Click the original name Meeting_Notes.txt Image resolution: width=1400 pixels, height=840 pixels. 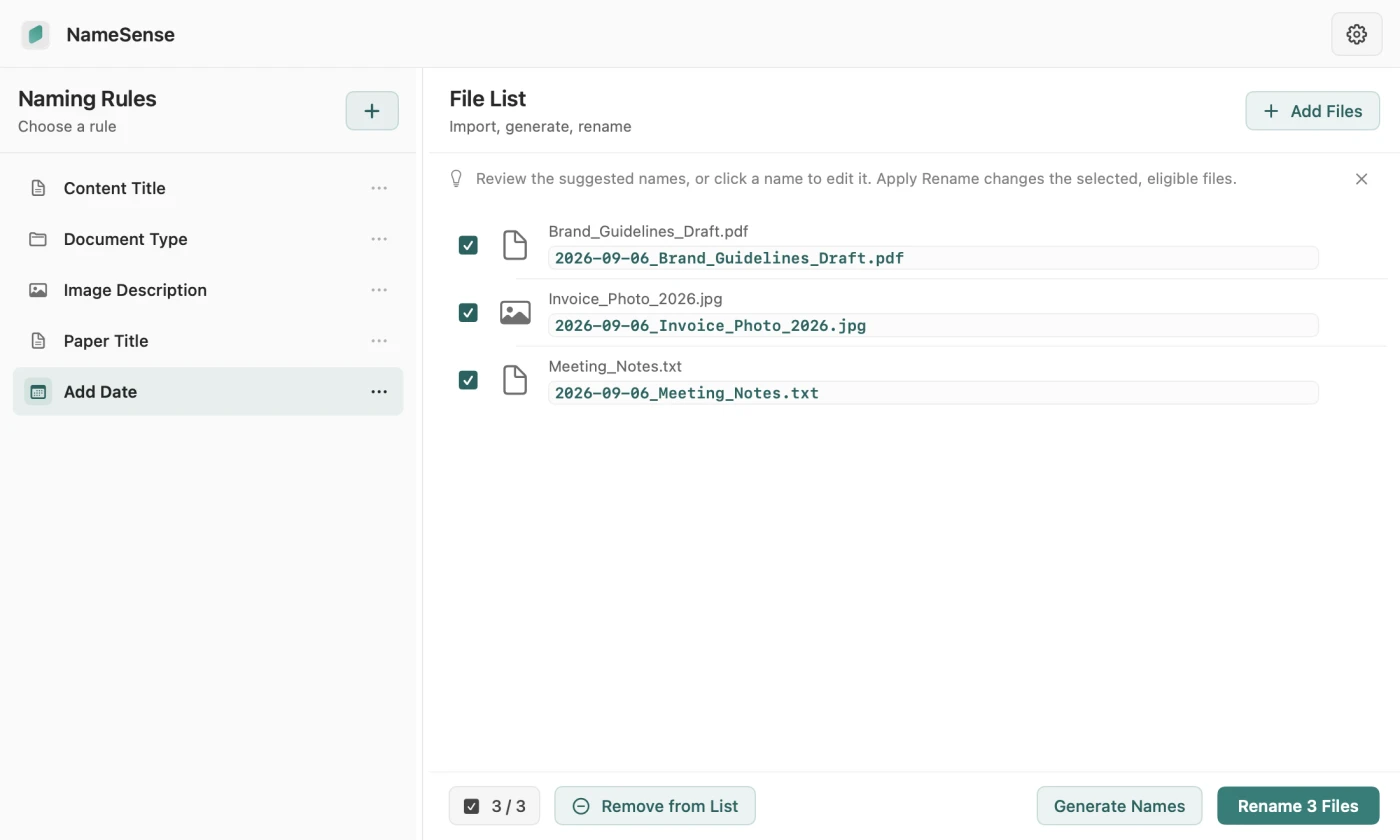click(x=615, y=366)
